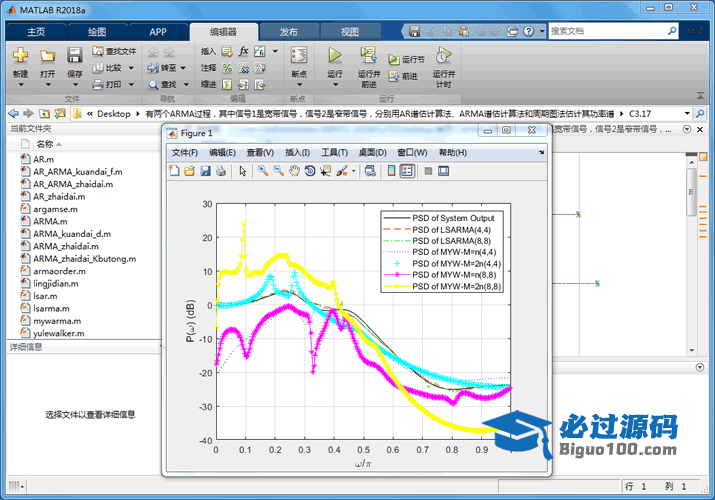
Task: Click the green Run (运行) button
Action: [335, 57]
